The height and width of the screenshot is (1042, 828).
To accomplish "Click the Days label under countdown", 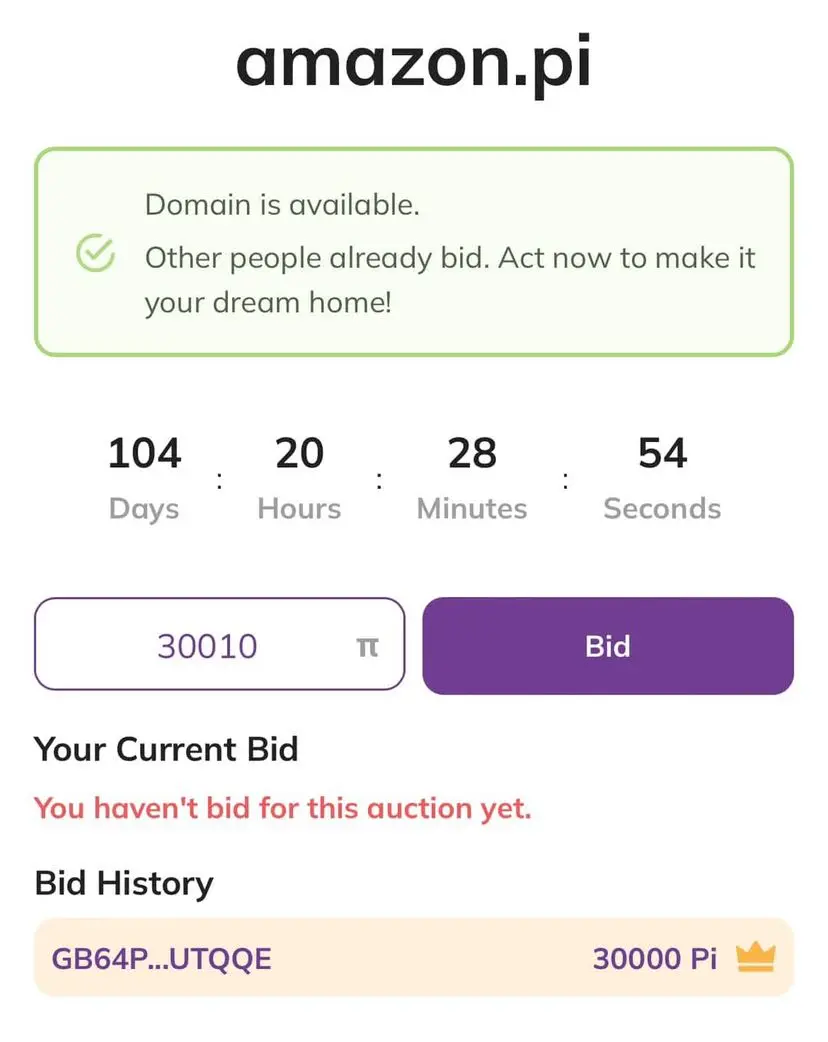I will [x=144, y=510].
